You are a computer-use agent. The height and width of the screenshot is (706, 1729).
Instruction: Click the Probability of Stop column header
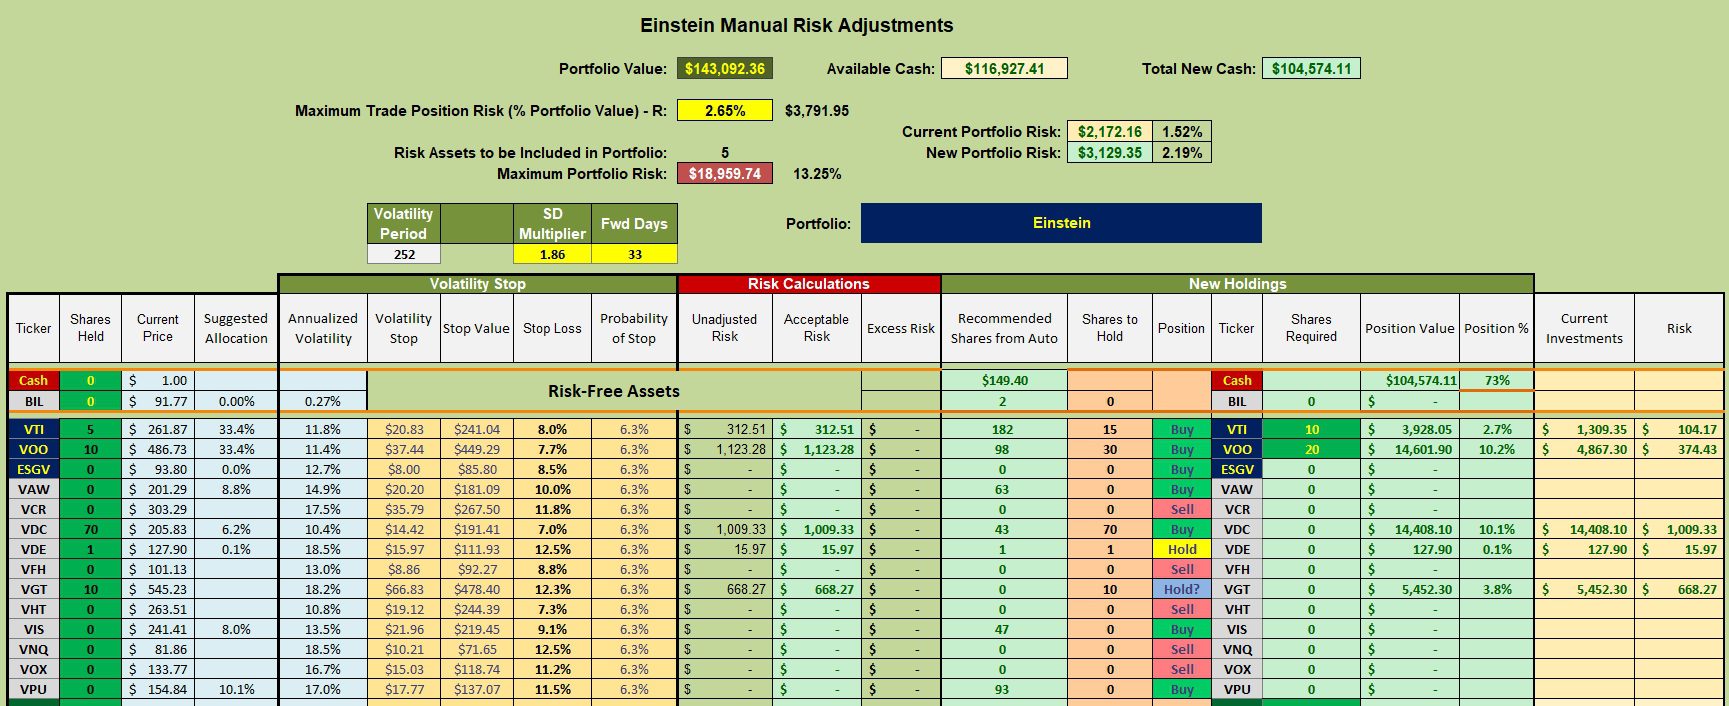(634, 328)
